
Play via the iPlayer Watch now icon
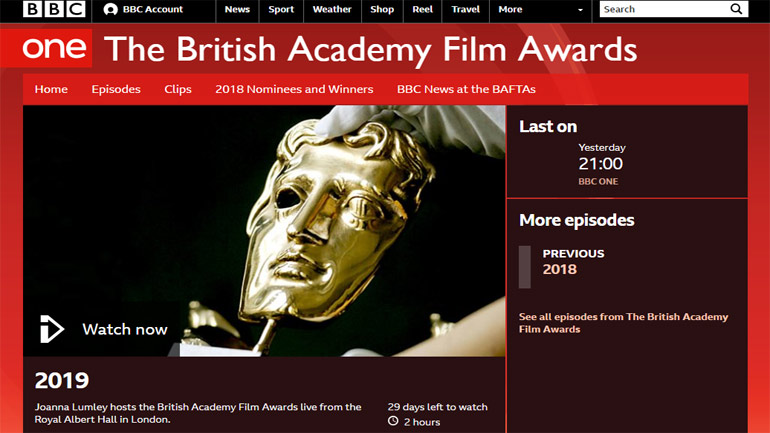52,329
